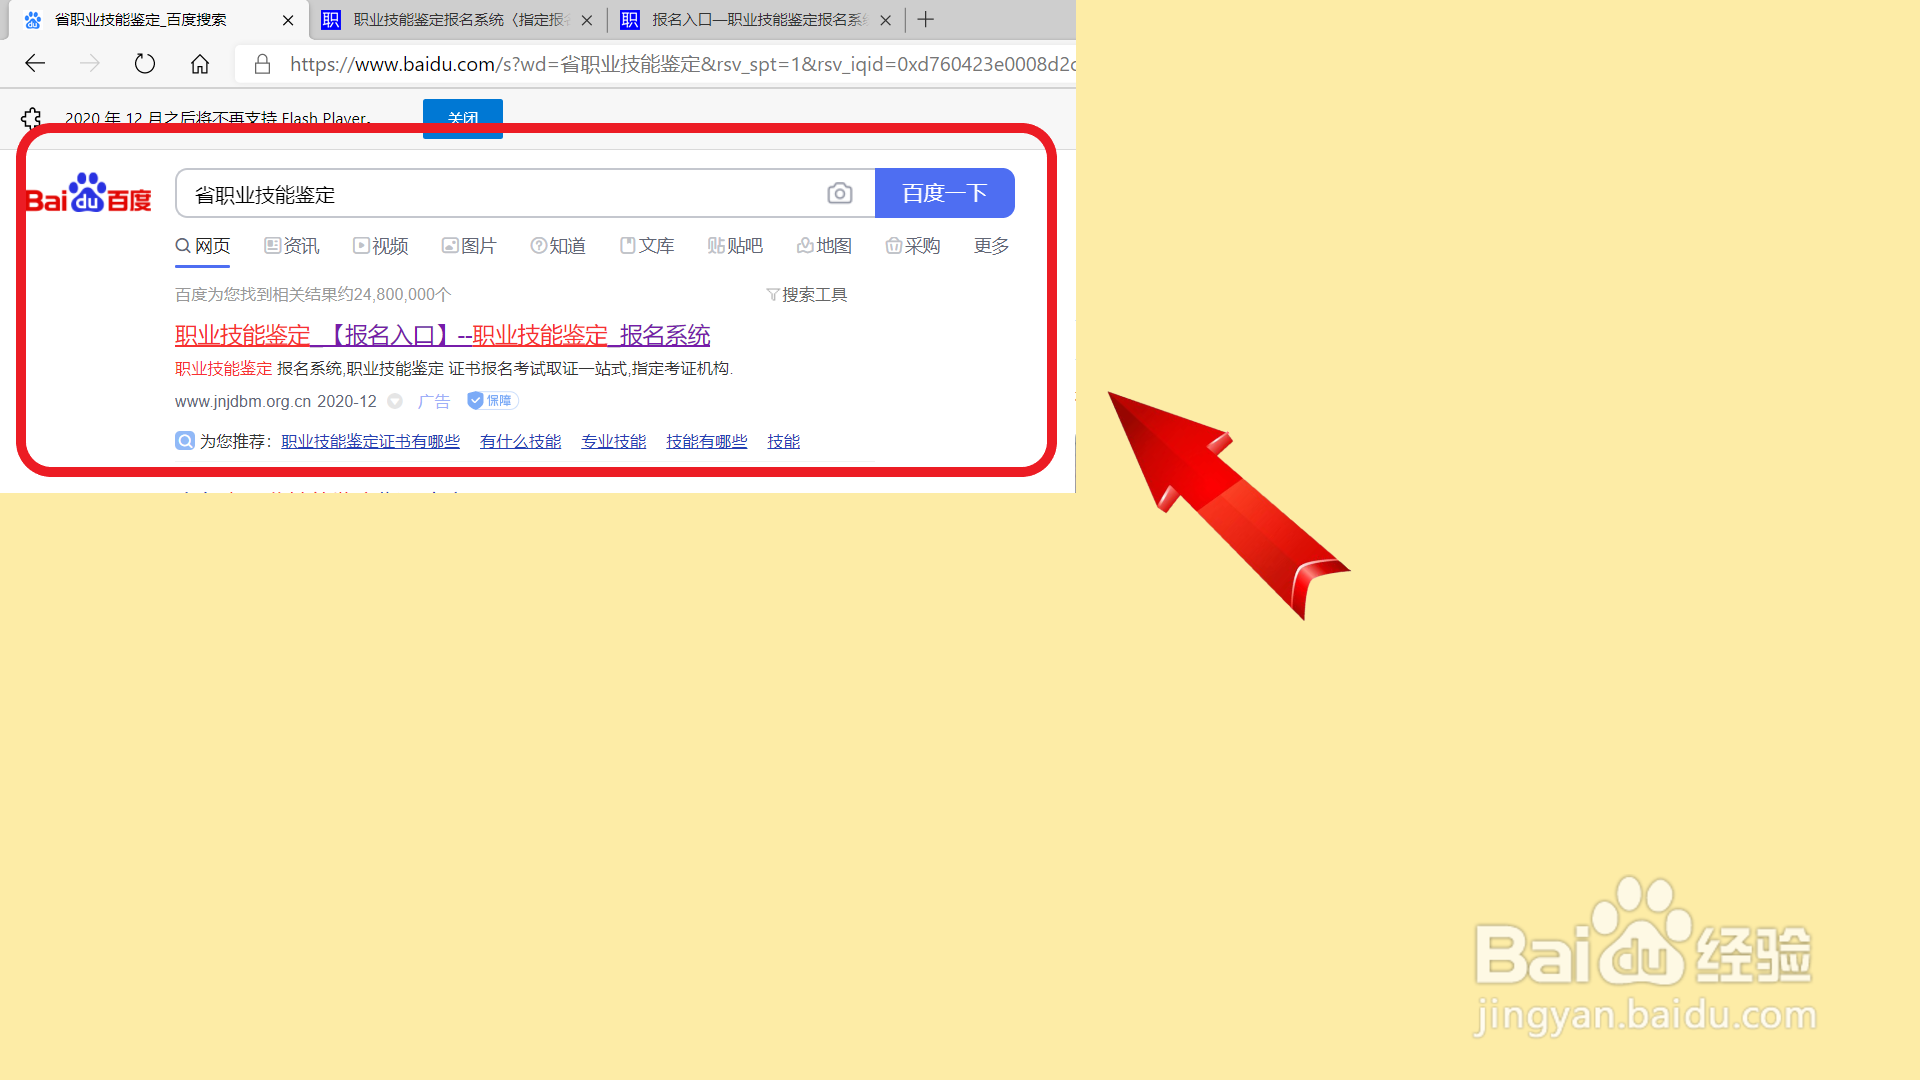
Task: Toggle the 搜索工具 search tools panel
Action: tap(806, 293)
